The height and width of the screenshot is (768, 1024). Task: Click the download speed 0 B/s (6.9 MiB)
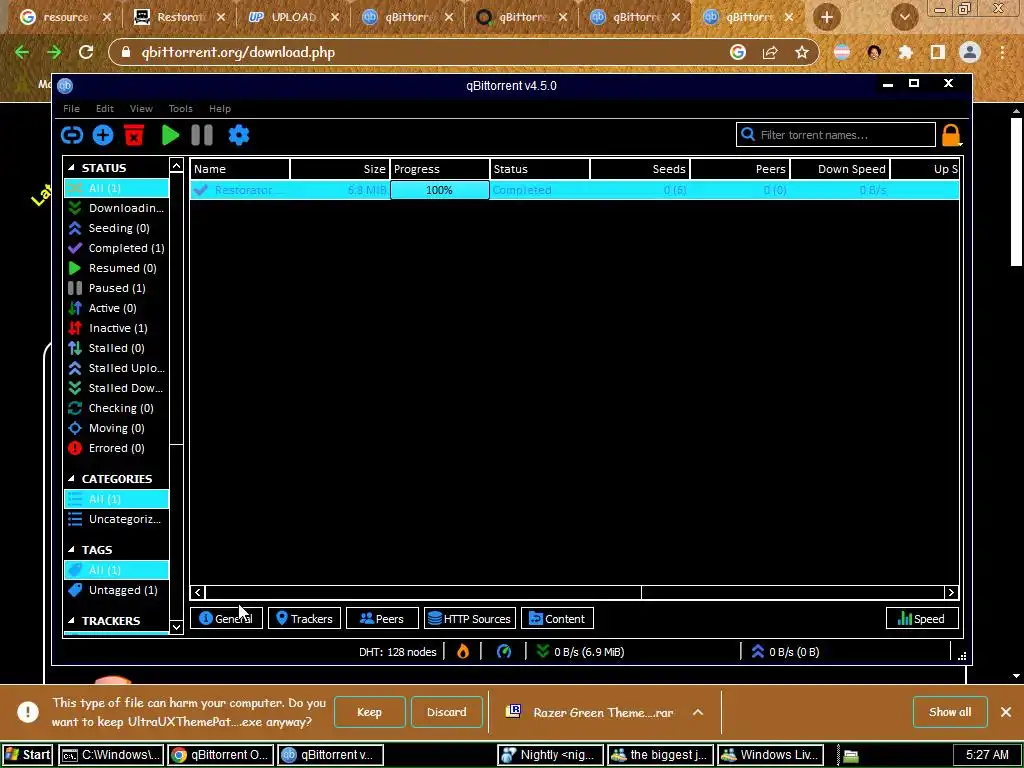coord(580,652)
